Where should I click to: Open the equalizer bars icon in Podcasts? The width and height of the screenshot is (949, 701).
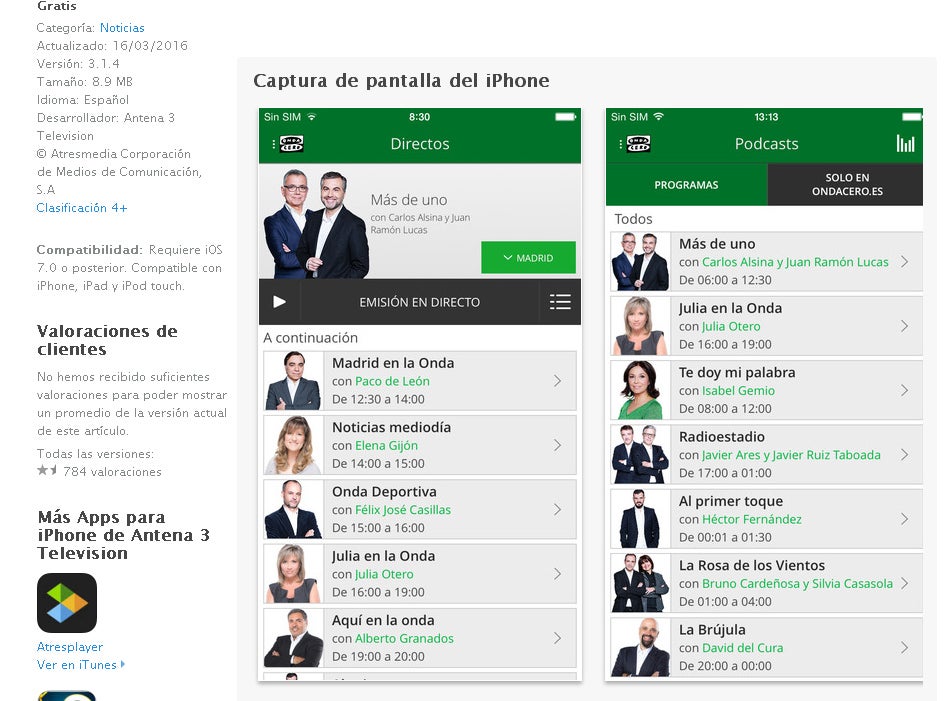point(905,143)
